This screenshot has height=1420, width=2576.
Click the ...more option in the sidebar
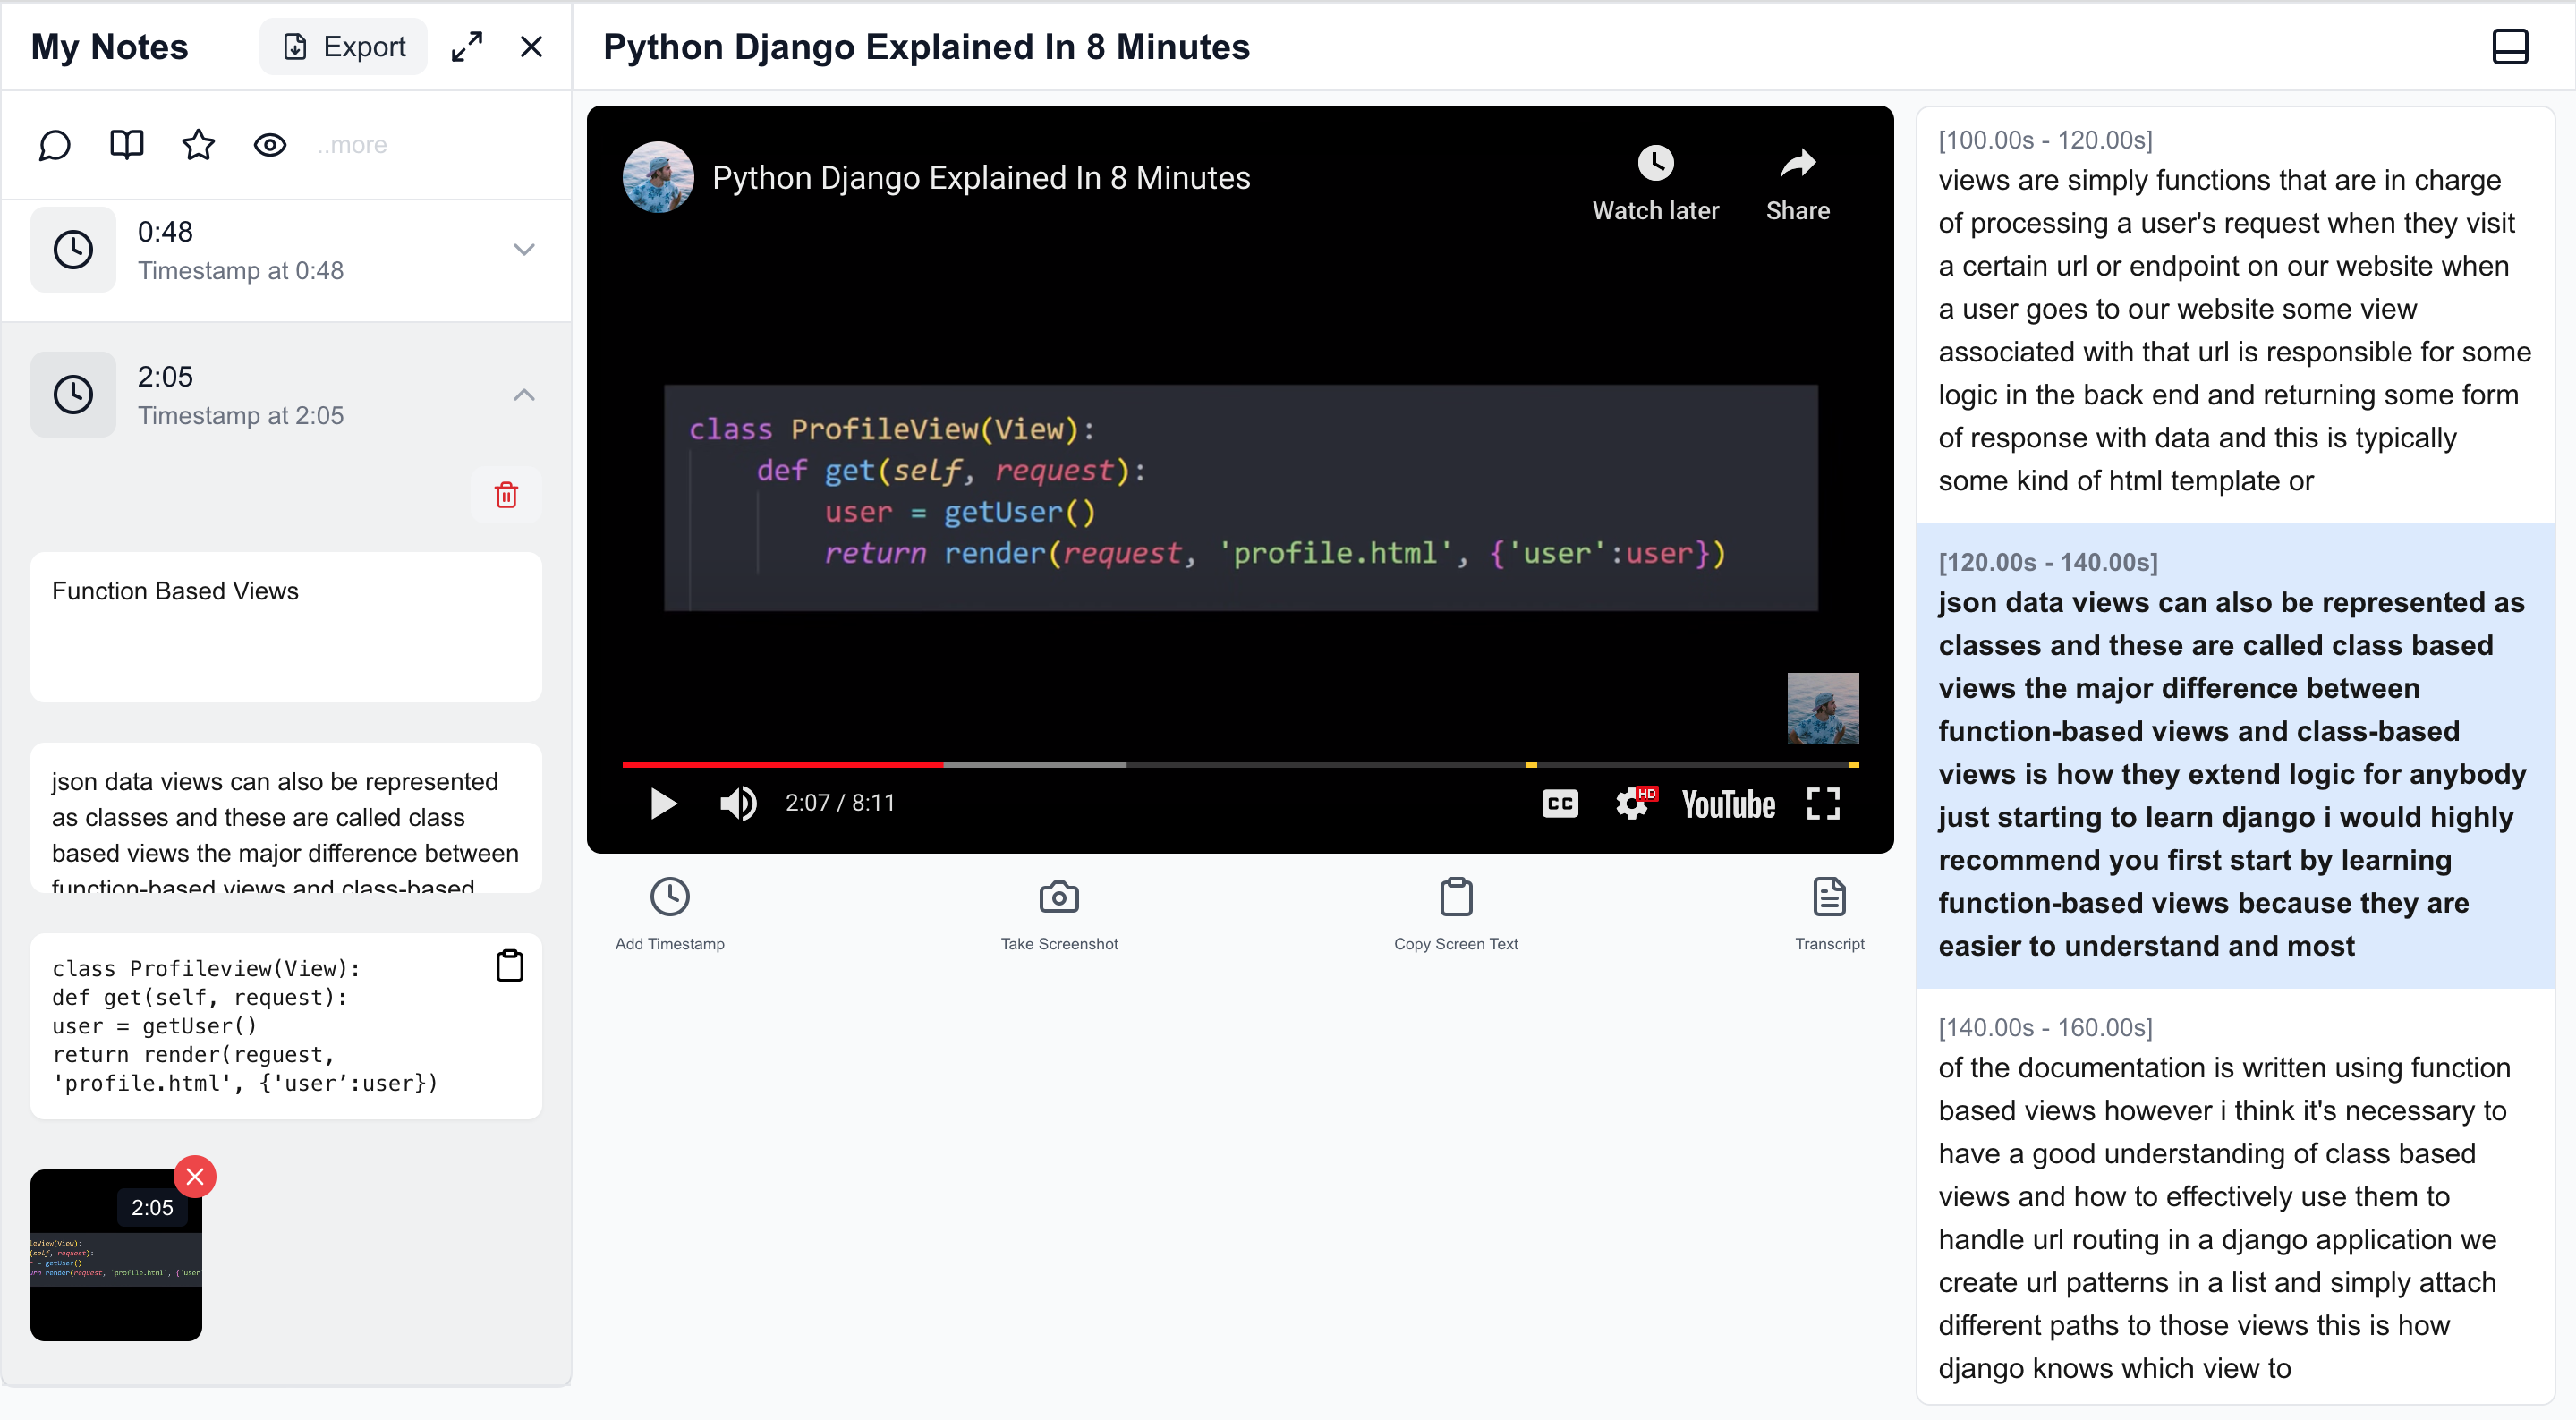[x=350, y=145]
